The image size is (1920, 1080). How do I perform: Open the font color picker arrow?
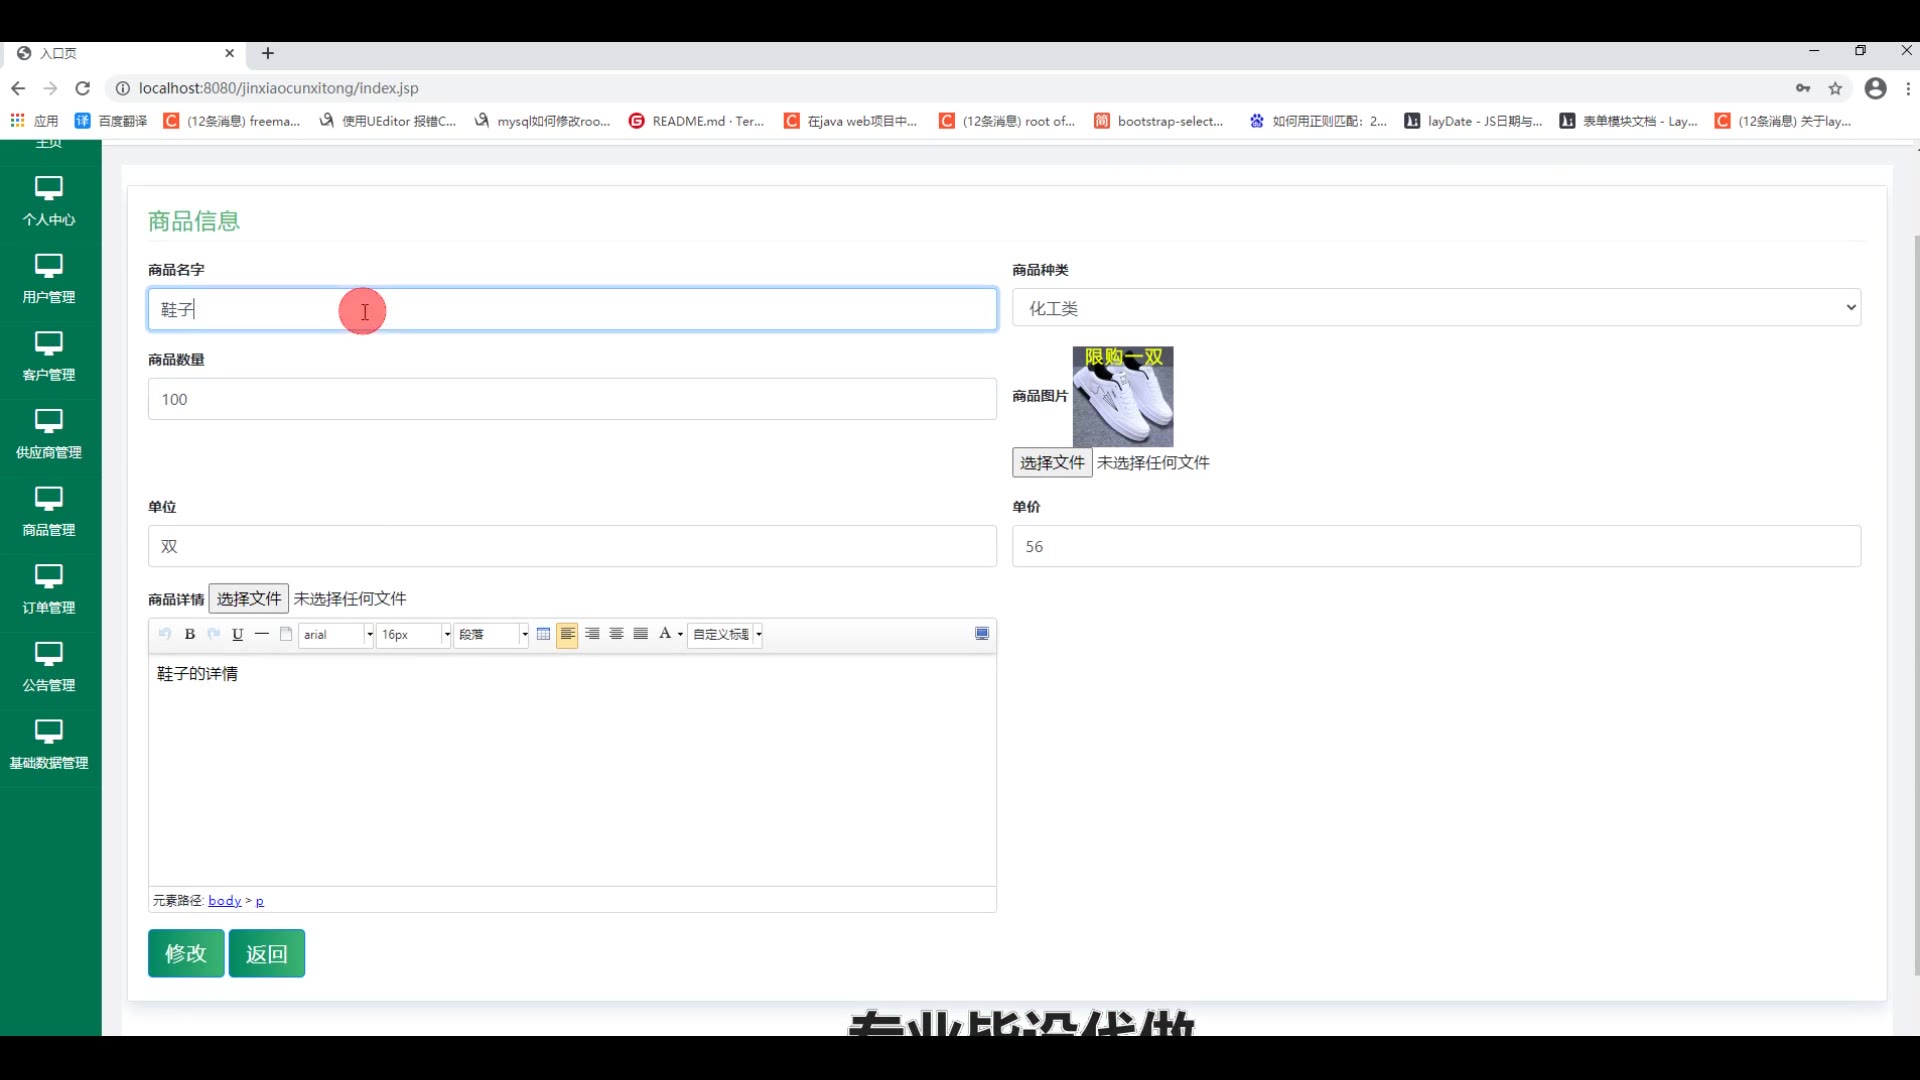tap(680, 635)
